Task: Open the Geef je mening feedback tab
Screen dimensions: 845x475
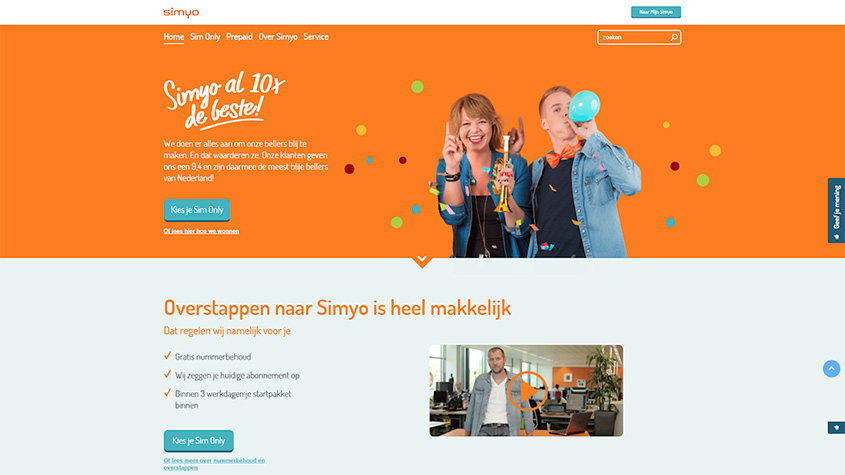Action: pyautogui.click(x=836, y=210)
